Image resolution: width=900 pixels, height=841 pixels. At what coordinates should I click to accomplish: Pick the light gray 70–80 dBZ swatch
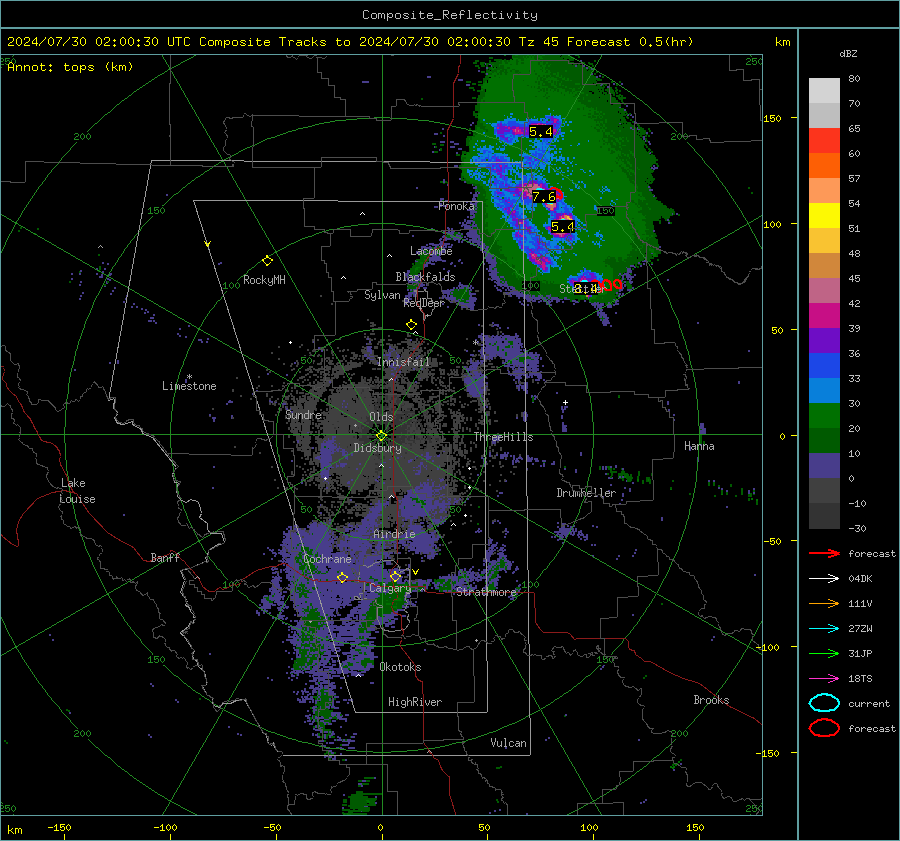click(x=824, y=91)
